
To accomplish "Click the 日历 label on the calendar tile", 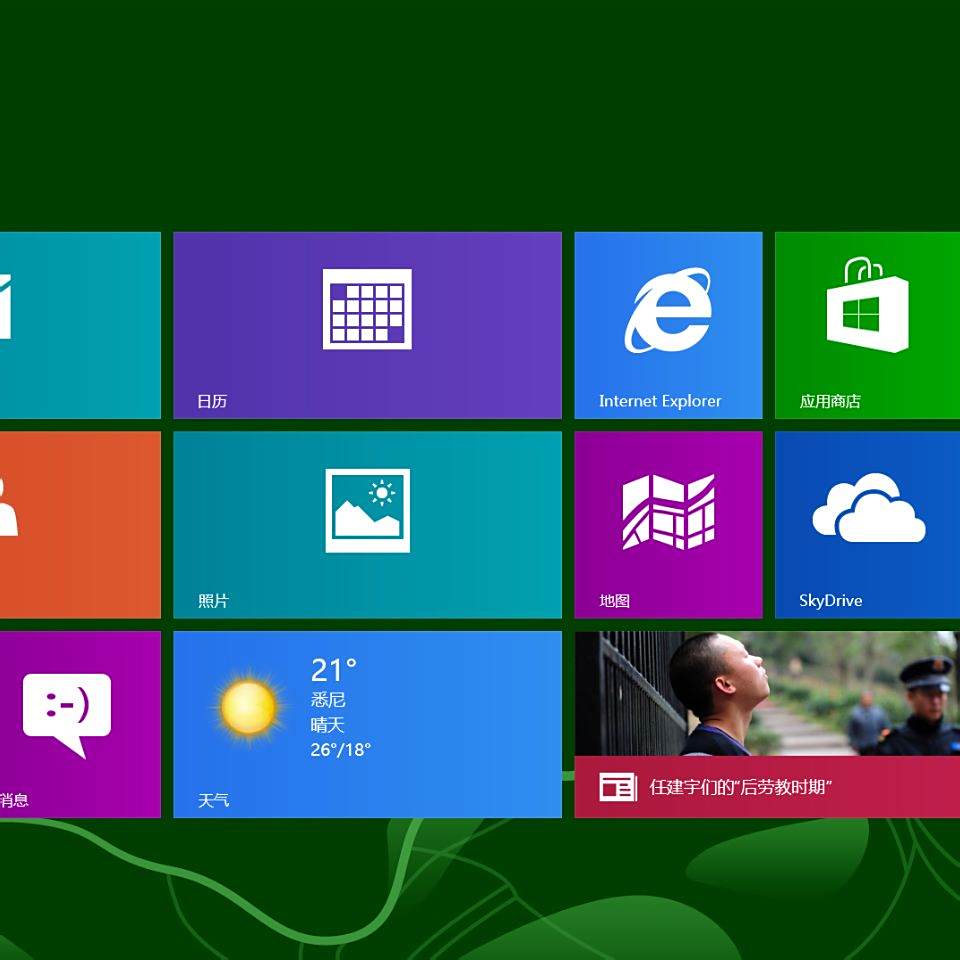I will click(x=212, y=401).
